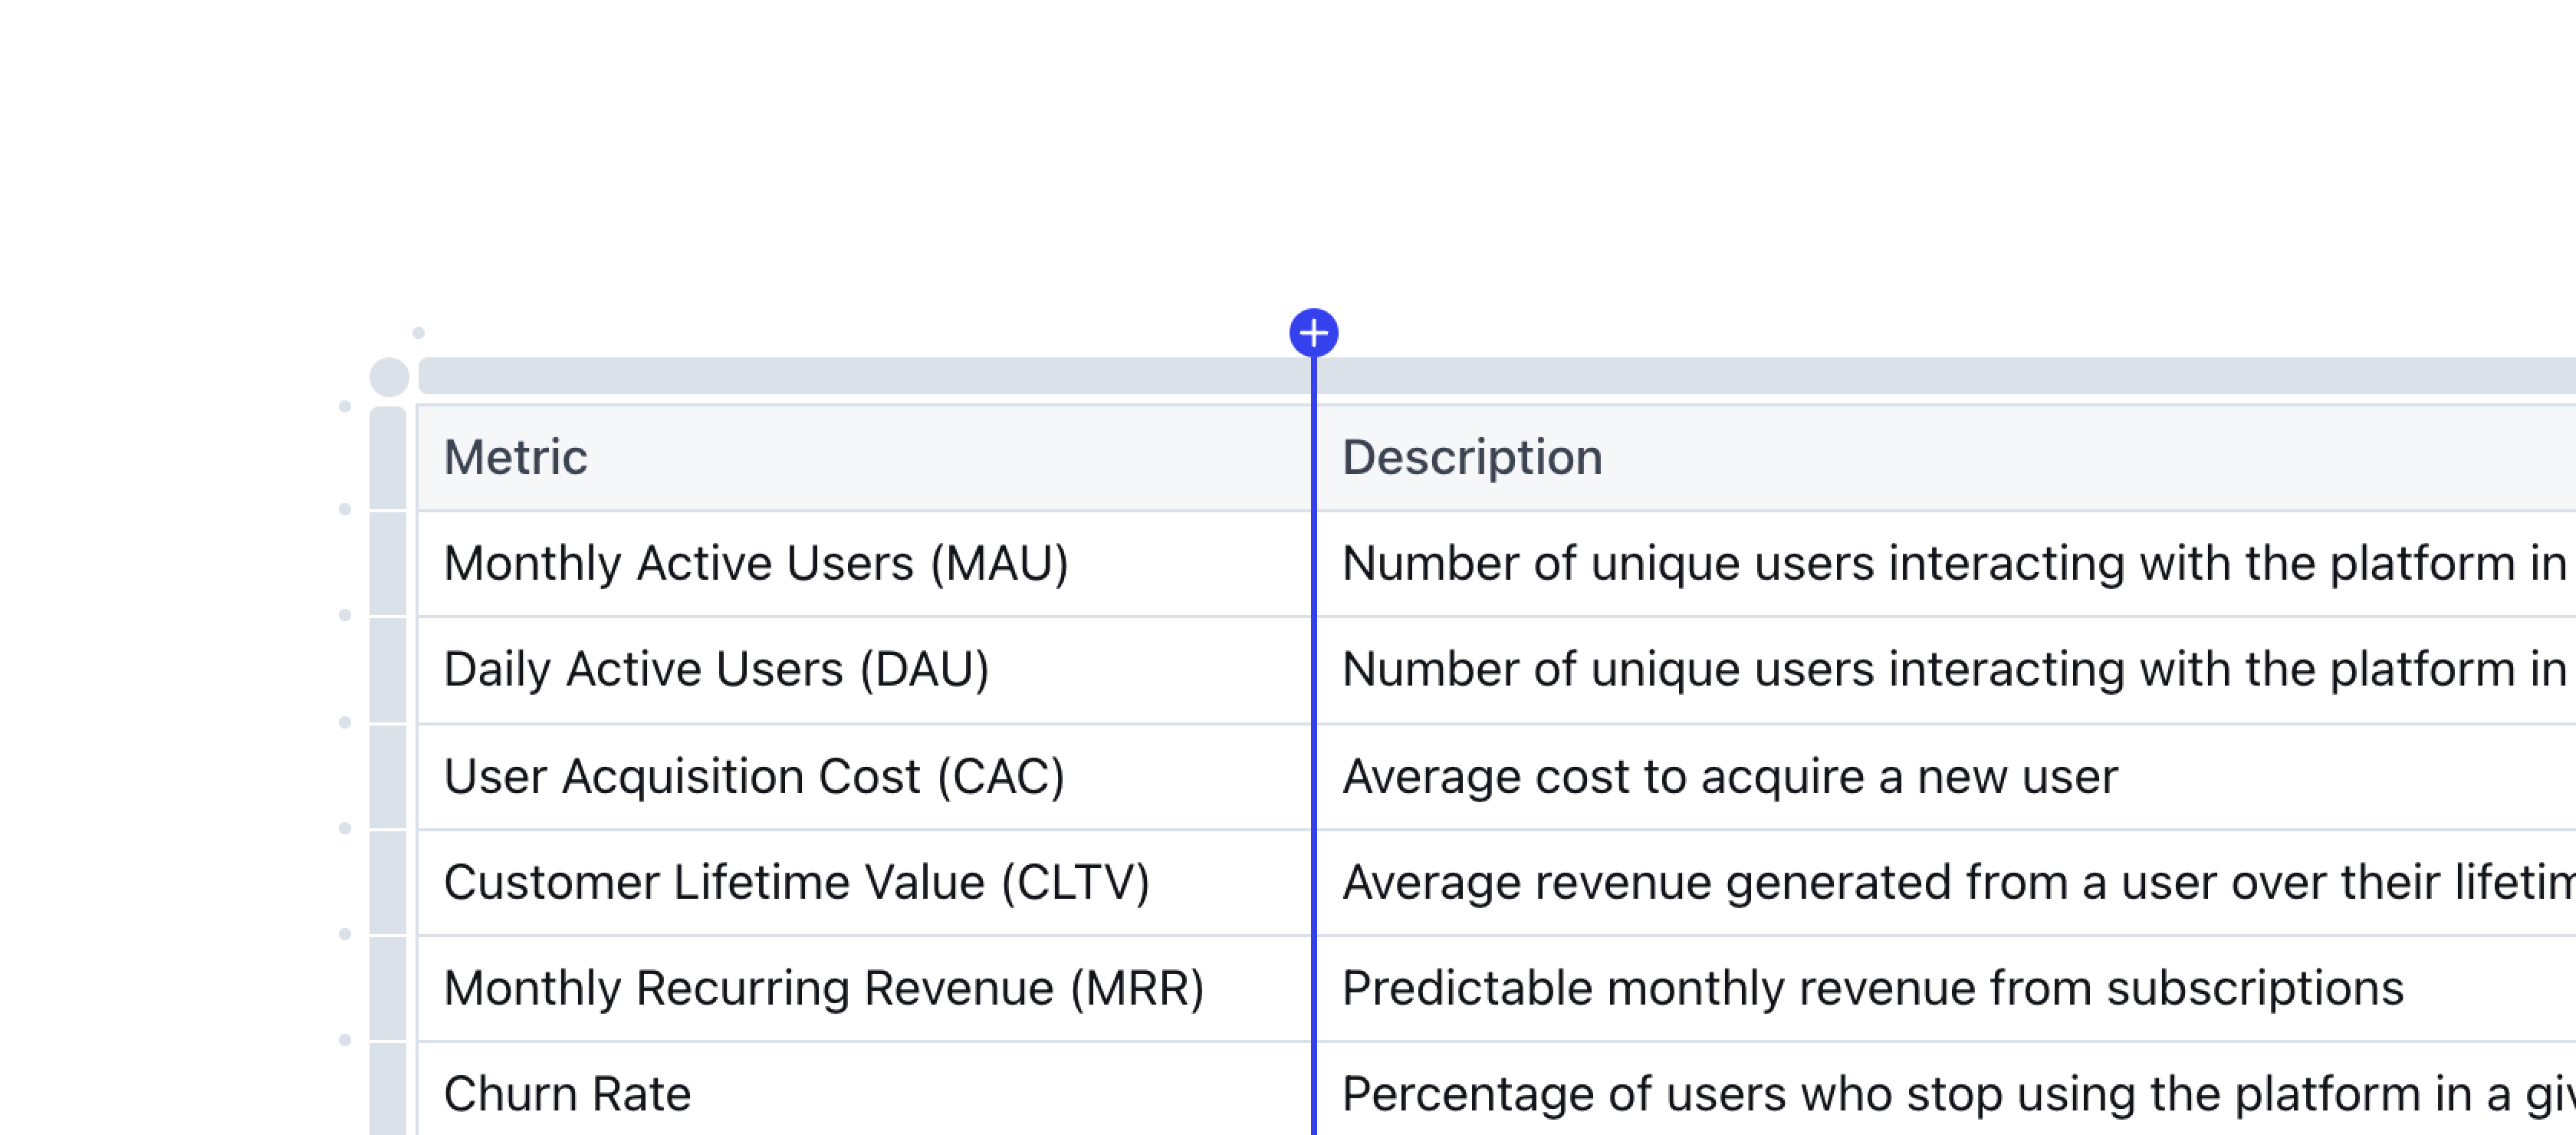Screen dimensions: 2576x1135
Task: Click insert-row dot between Metric and MAU rows
Action: 345,509
